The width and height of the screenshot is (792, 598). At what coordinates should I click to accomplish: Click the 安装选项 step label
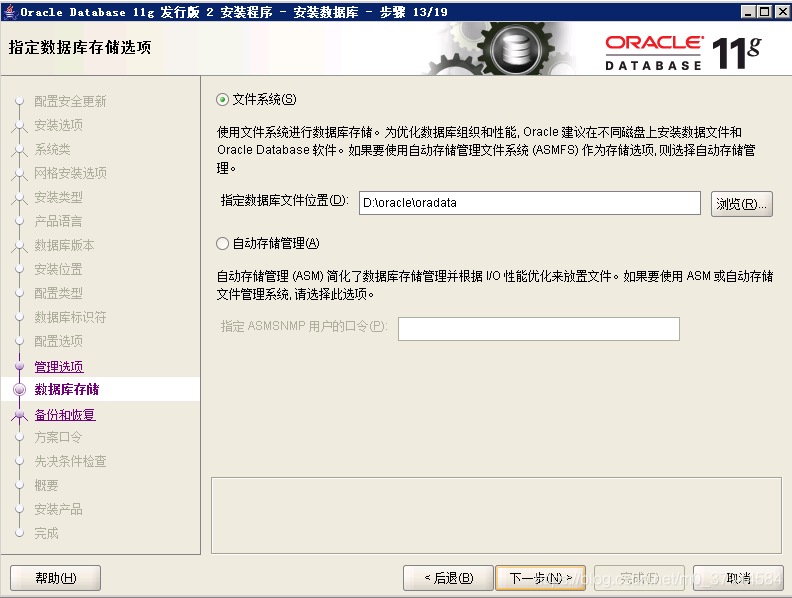[x=59, y=125]
